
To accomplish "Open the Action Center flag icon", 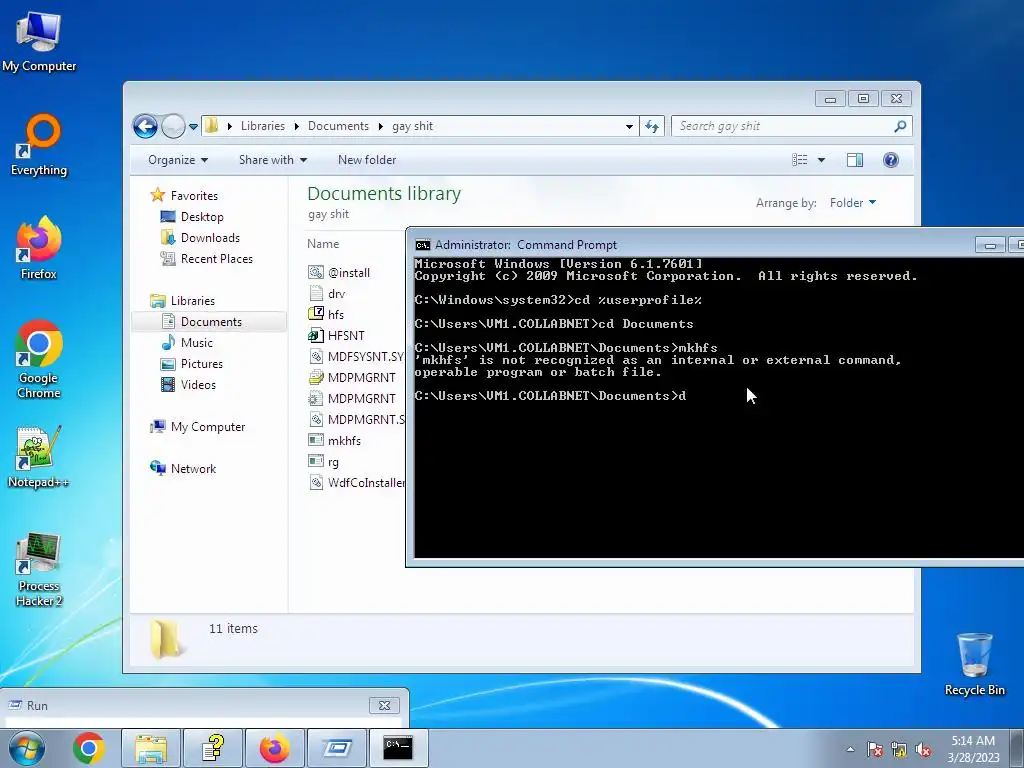I will coord(874,749).
